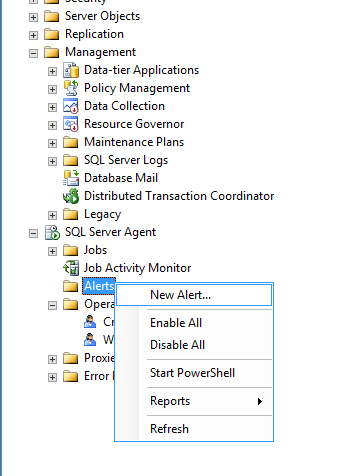This screenshot has height=476, width=364.
Task: Expand the Server Objects node
Action: [33, 17]
